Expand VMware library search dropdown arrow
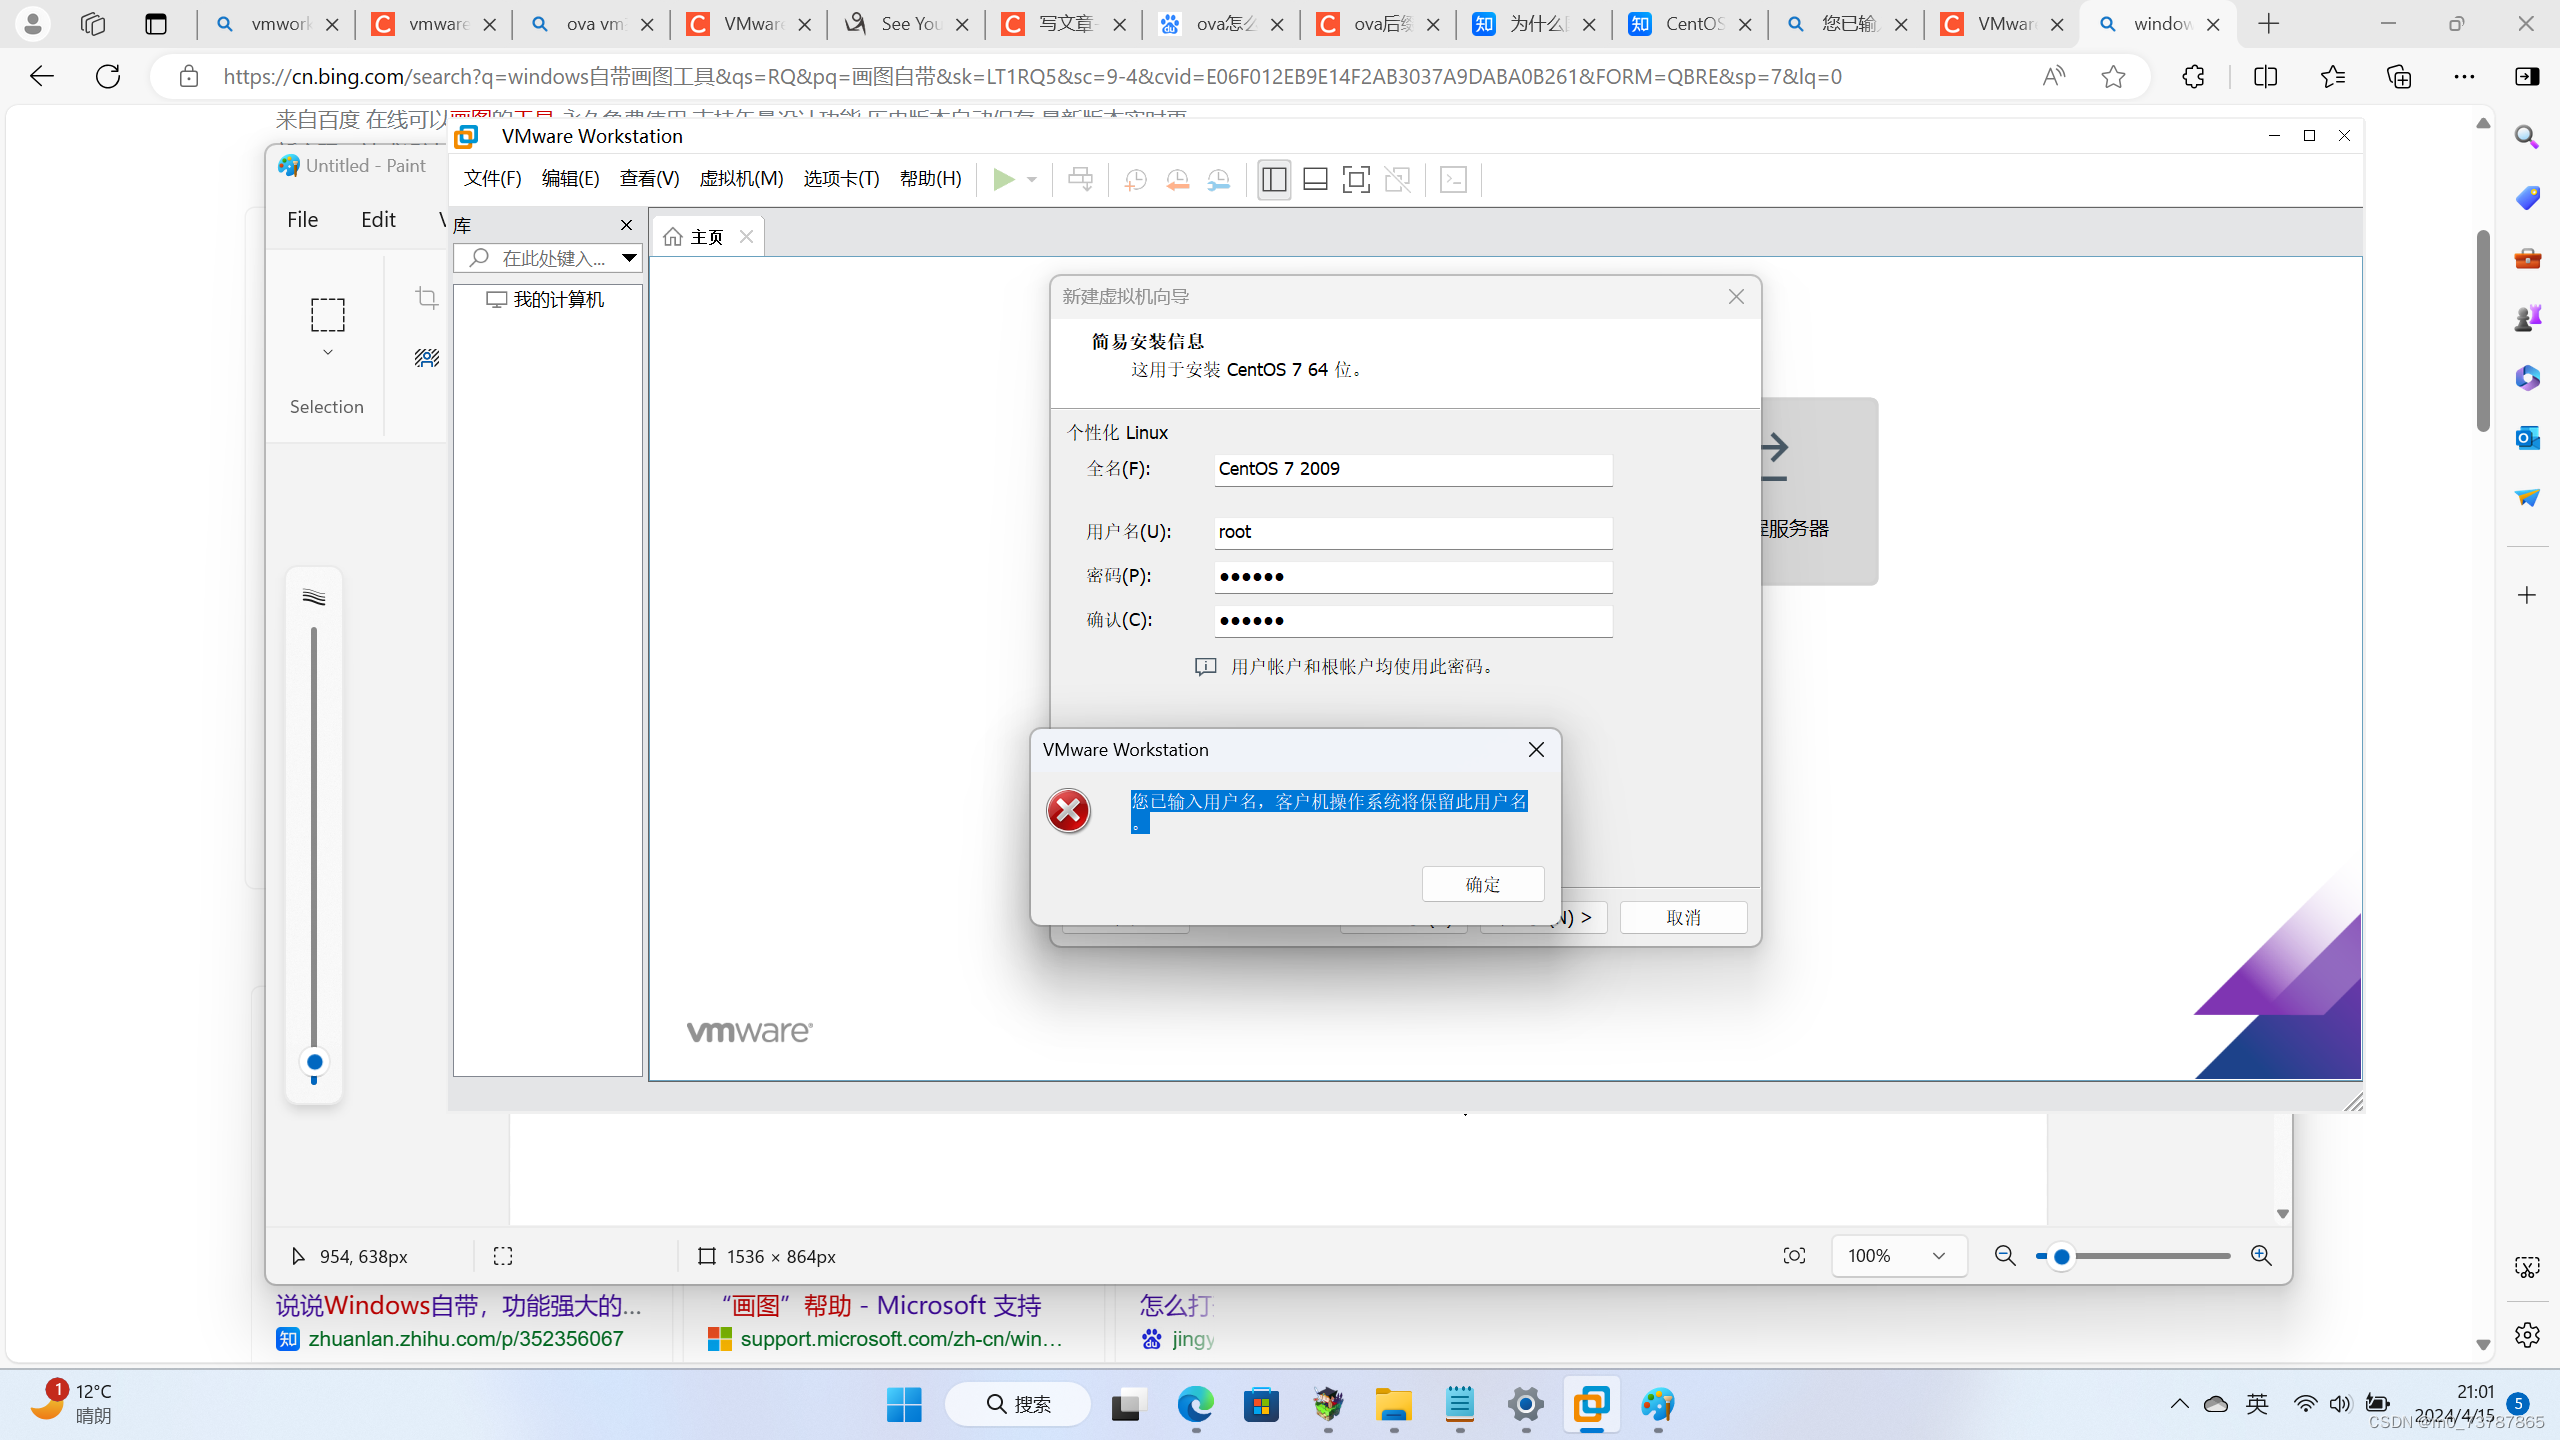 [x=629, y=258]
